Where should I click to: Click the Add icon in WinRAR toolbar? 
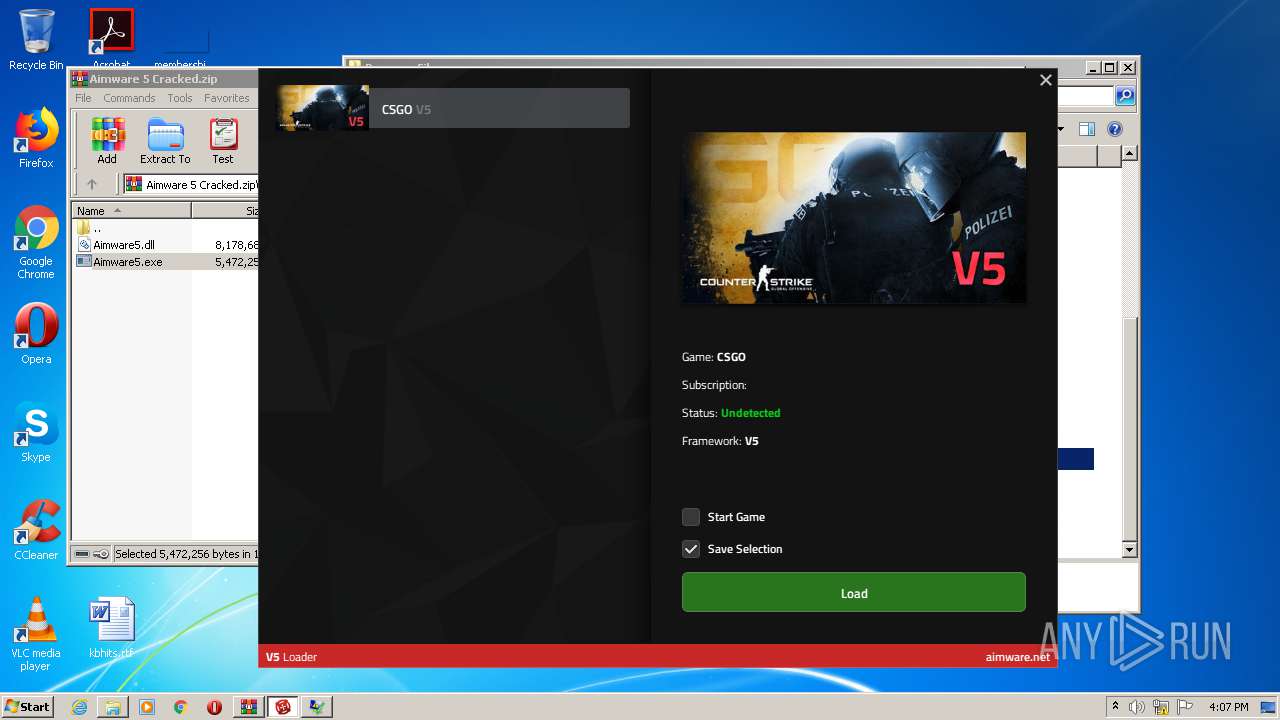pyautogui.click(x=107, y=141)
